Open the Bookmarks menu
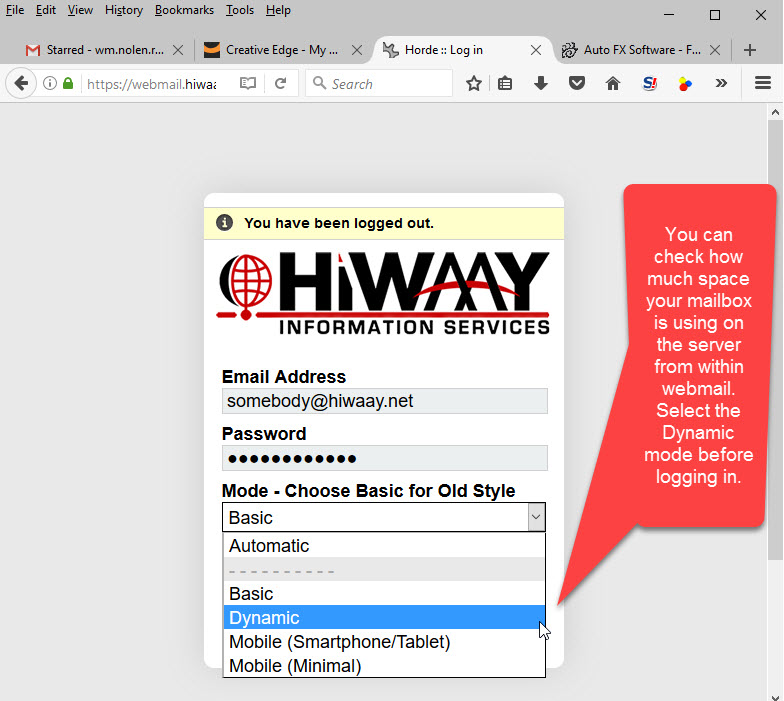 [184, 10]
